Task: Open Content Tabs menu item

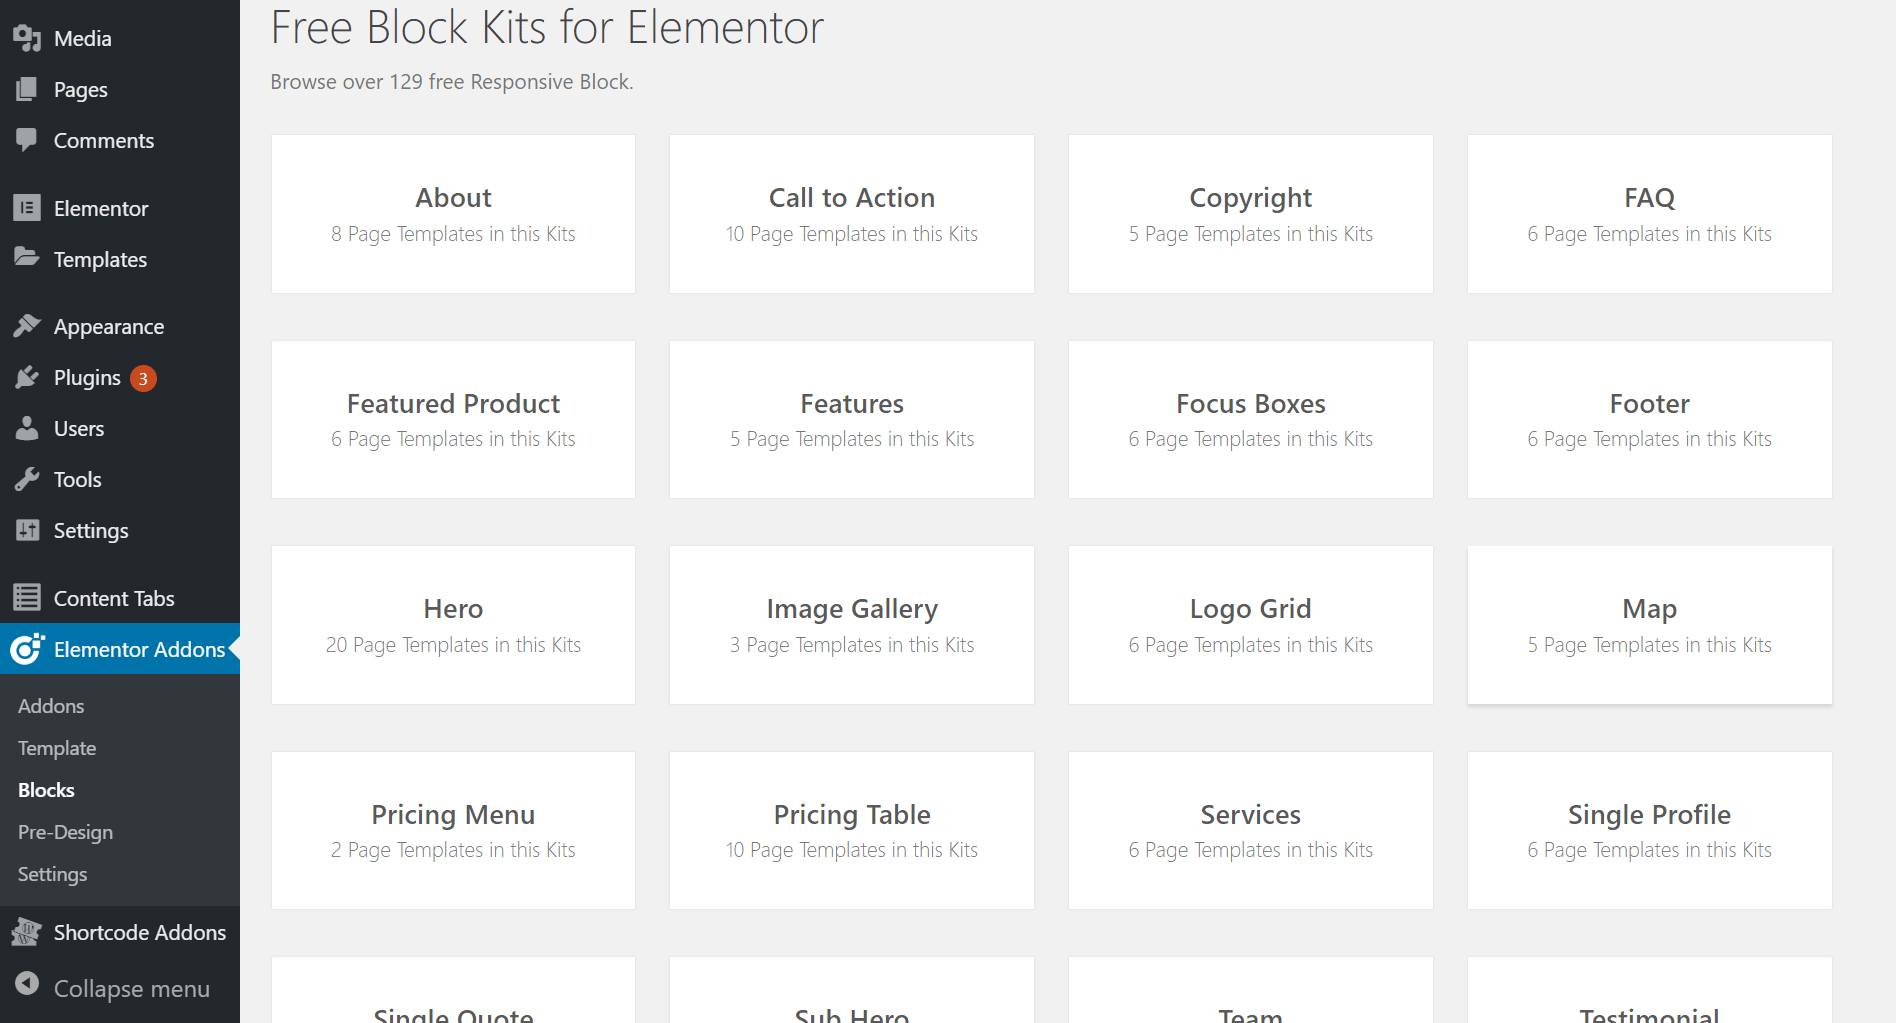Action: (120, 598)
